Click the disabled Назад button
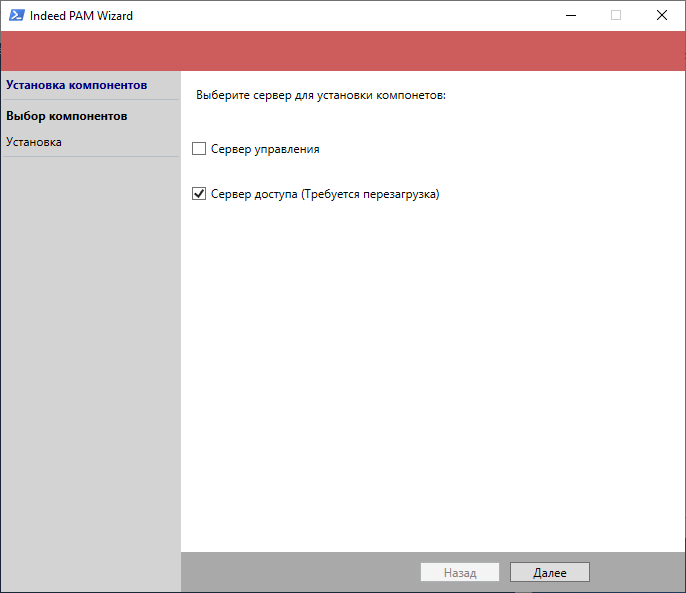 460,573
